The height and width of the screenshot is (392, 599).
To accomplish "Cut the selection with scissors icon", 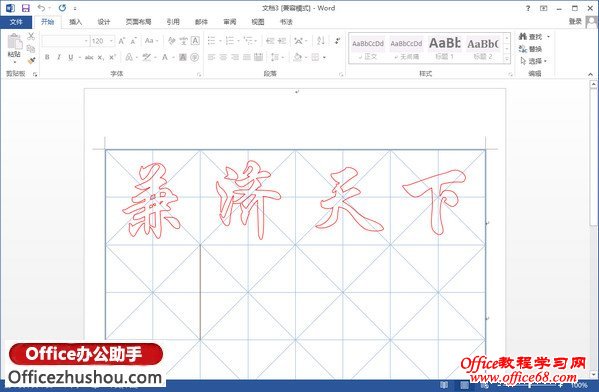I will click(31, 37).
